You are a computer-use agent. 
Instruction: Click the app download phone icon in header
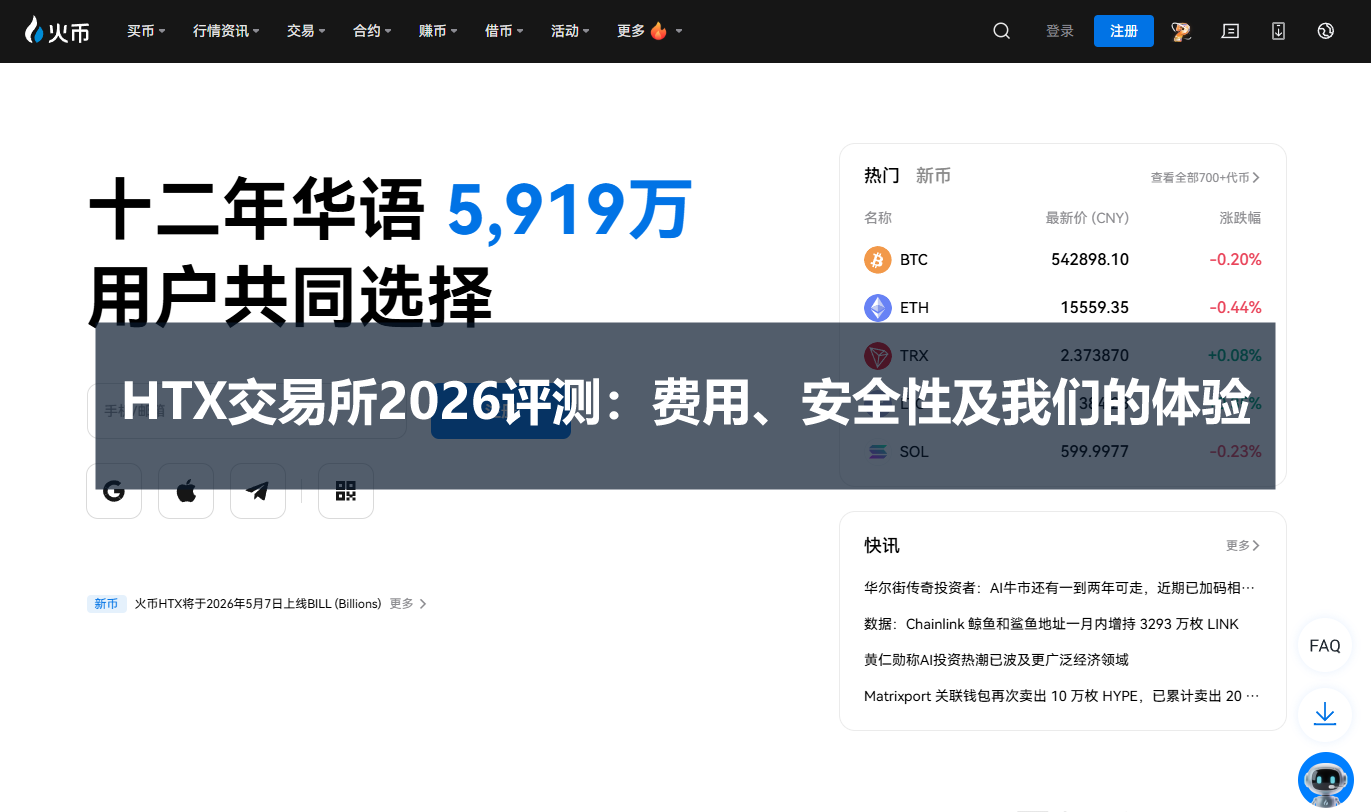click(x=1278, y=31)
